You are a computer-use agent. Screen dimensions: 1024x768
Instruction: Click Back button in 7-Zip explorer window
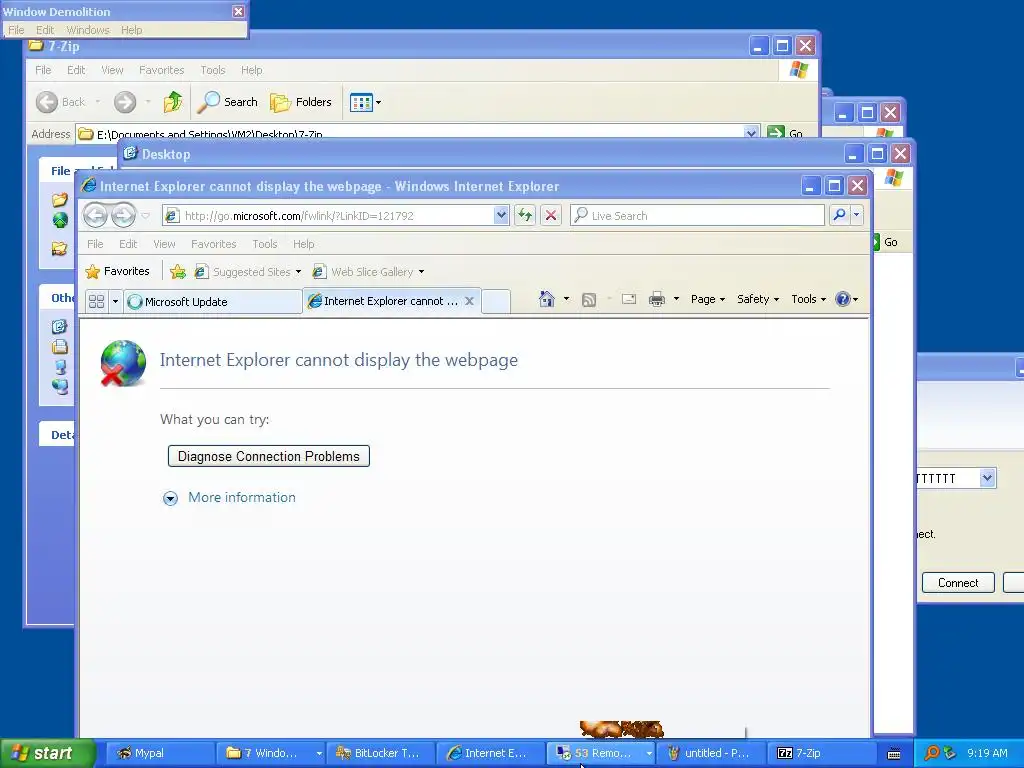coord(61,102)
